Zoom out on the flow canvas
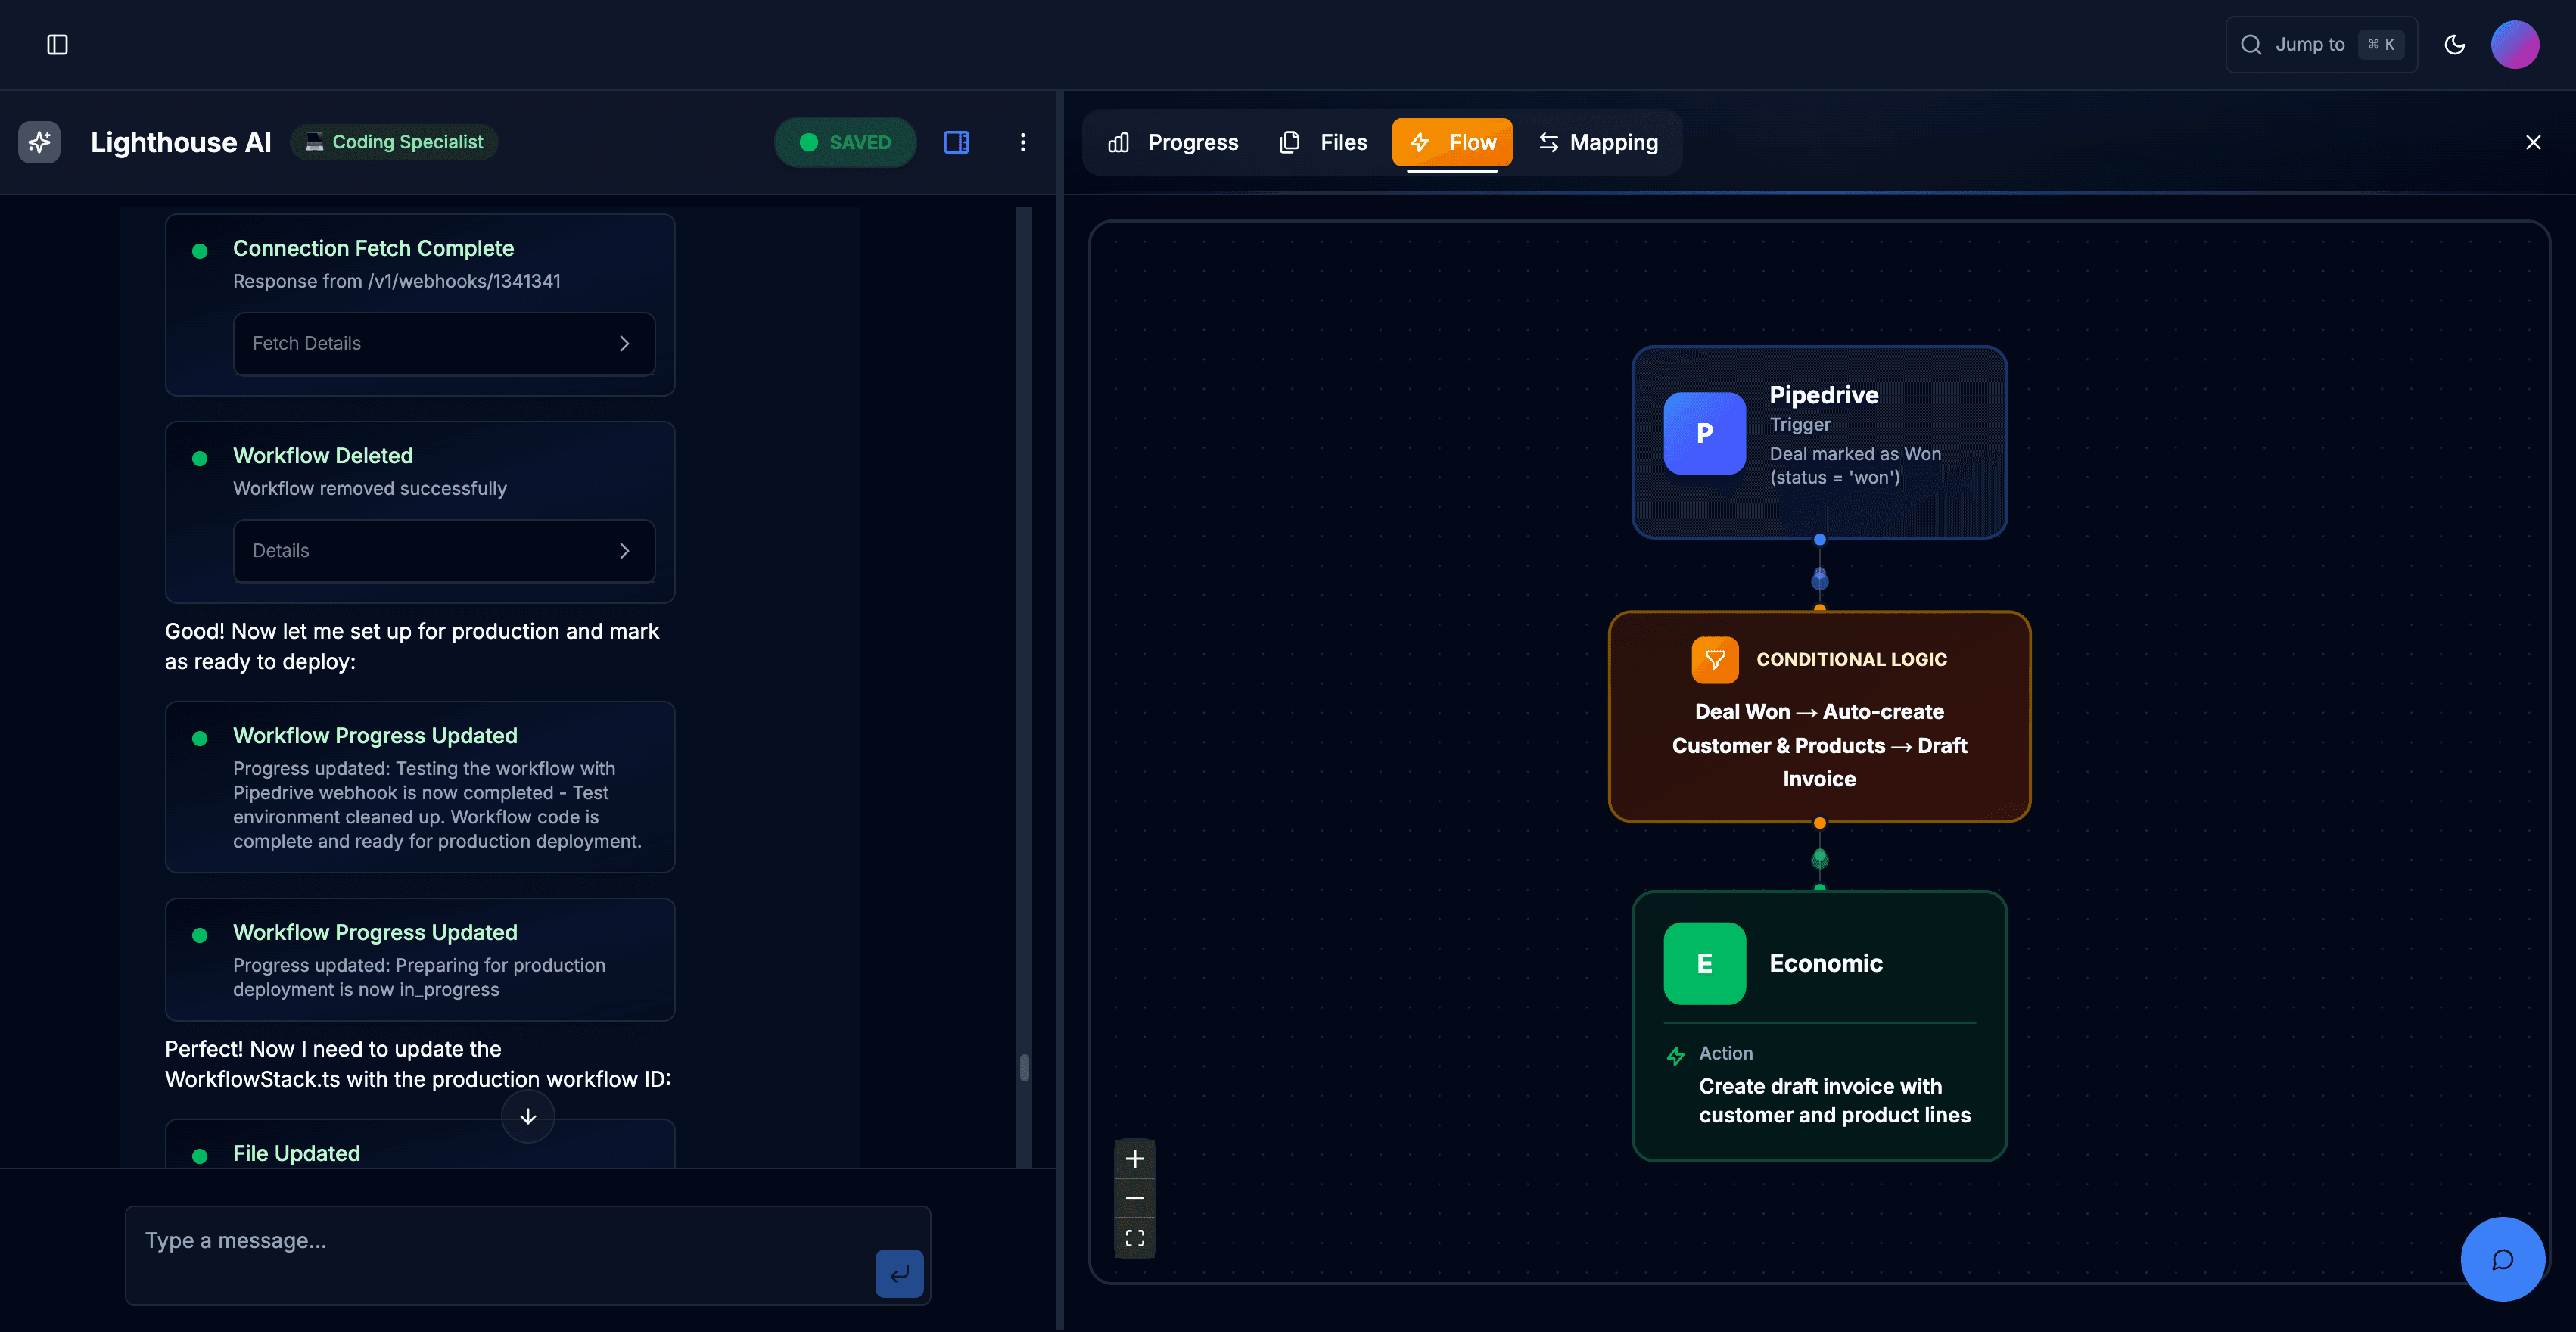The image size is (2576, 1332). [x=1134, y=1198]
